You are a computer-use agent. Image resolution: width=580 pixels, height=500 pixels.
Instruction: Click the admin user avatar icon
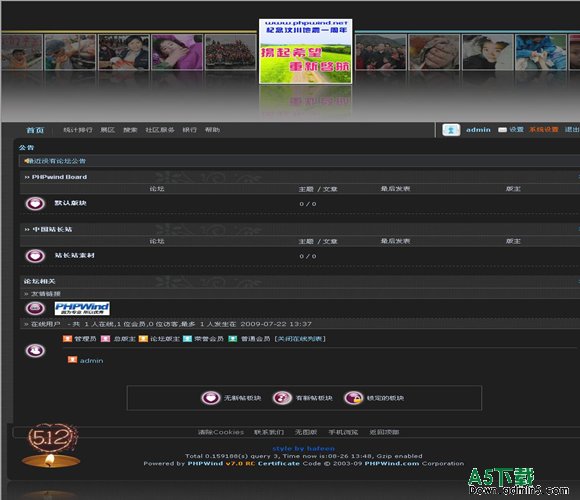pyautogui.click(x=451, y=130)
